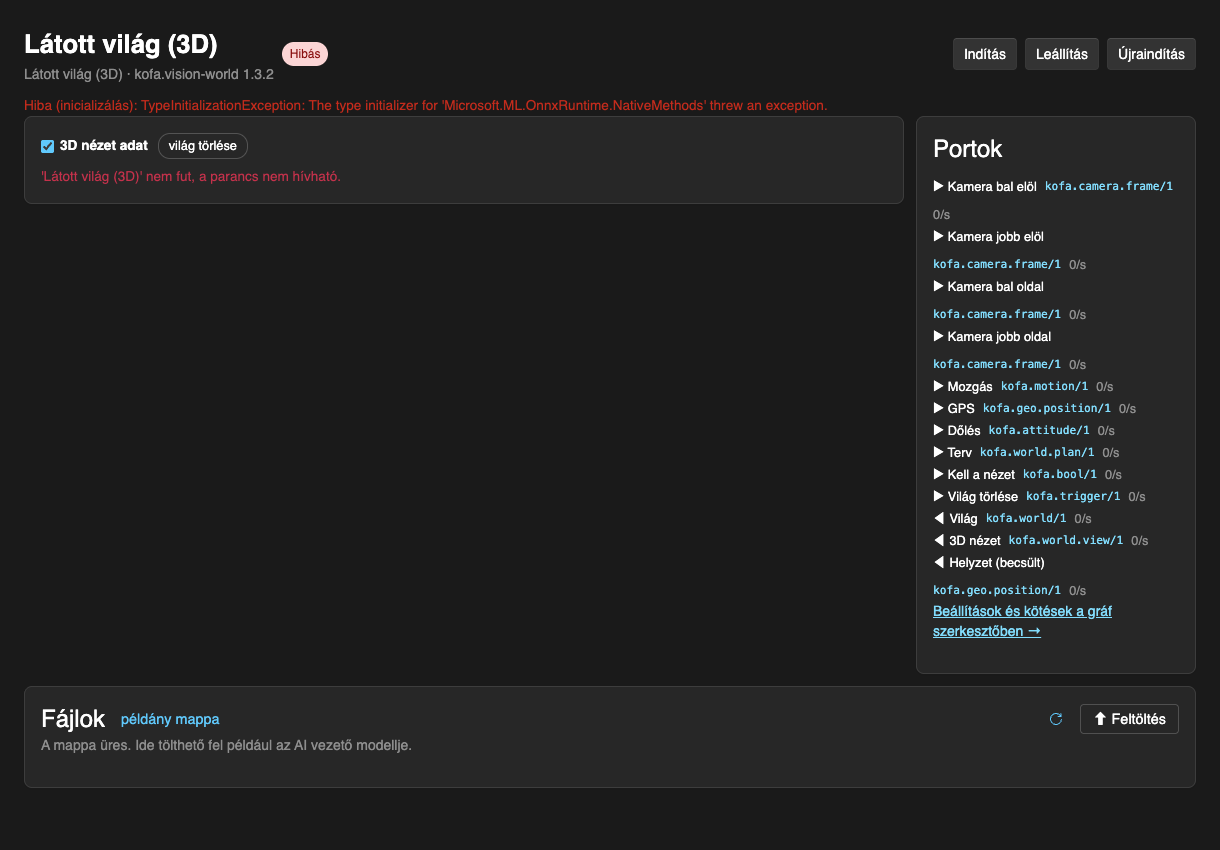1220x850 pixels.
Task: Click the 'nem fut, a parancs nem hívható' warning
Action: (x=191, y=176)
